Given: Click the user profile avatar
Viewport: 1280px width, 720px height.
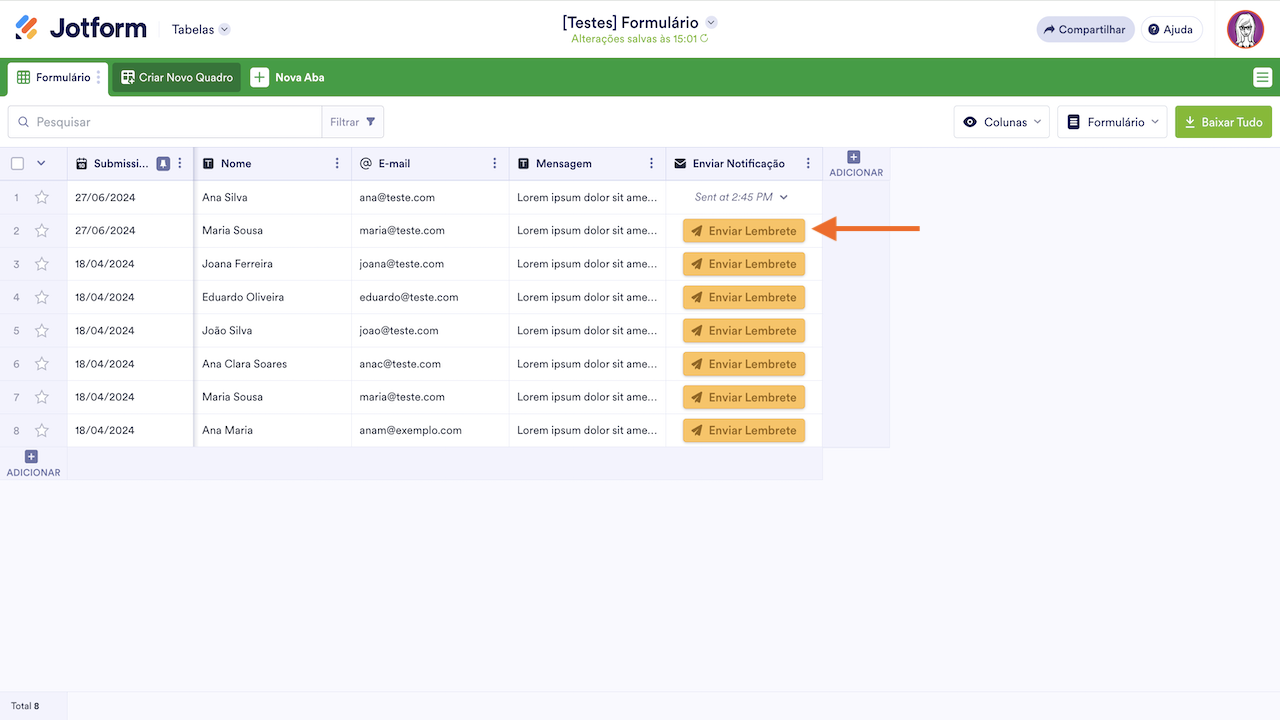Looking at the screenshot, I should point(1245,29).
